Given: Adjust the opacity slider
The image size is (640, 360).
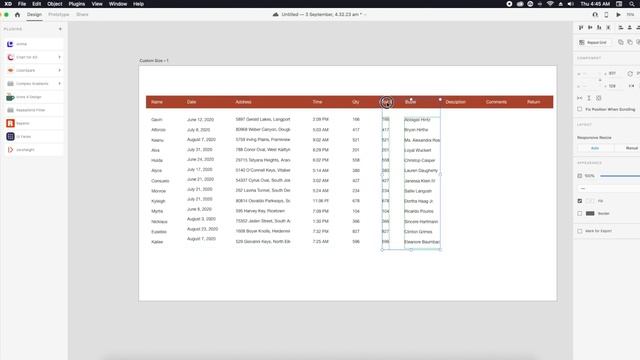Looking at the screenshot, I should [x=620, y=176].
